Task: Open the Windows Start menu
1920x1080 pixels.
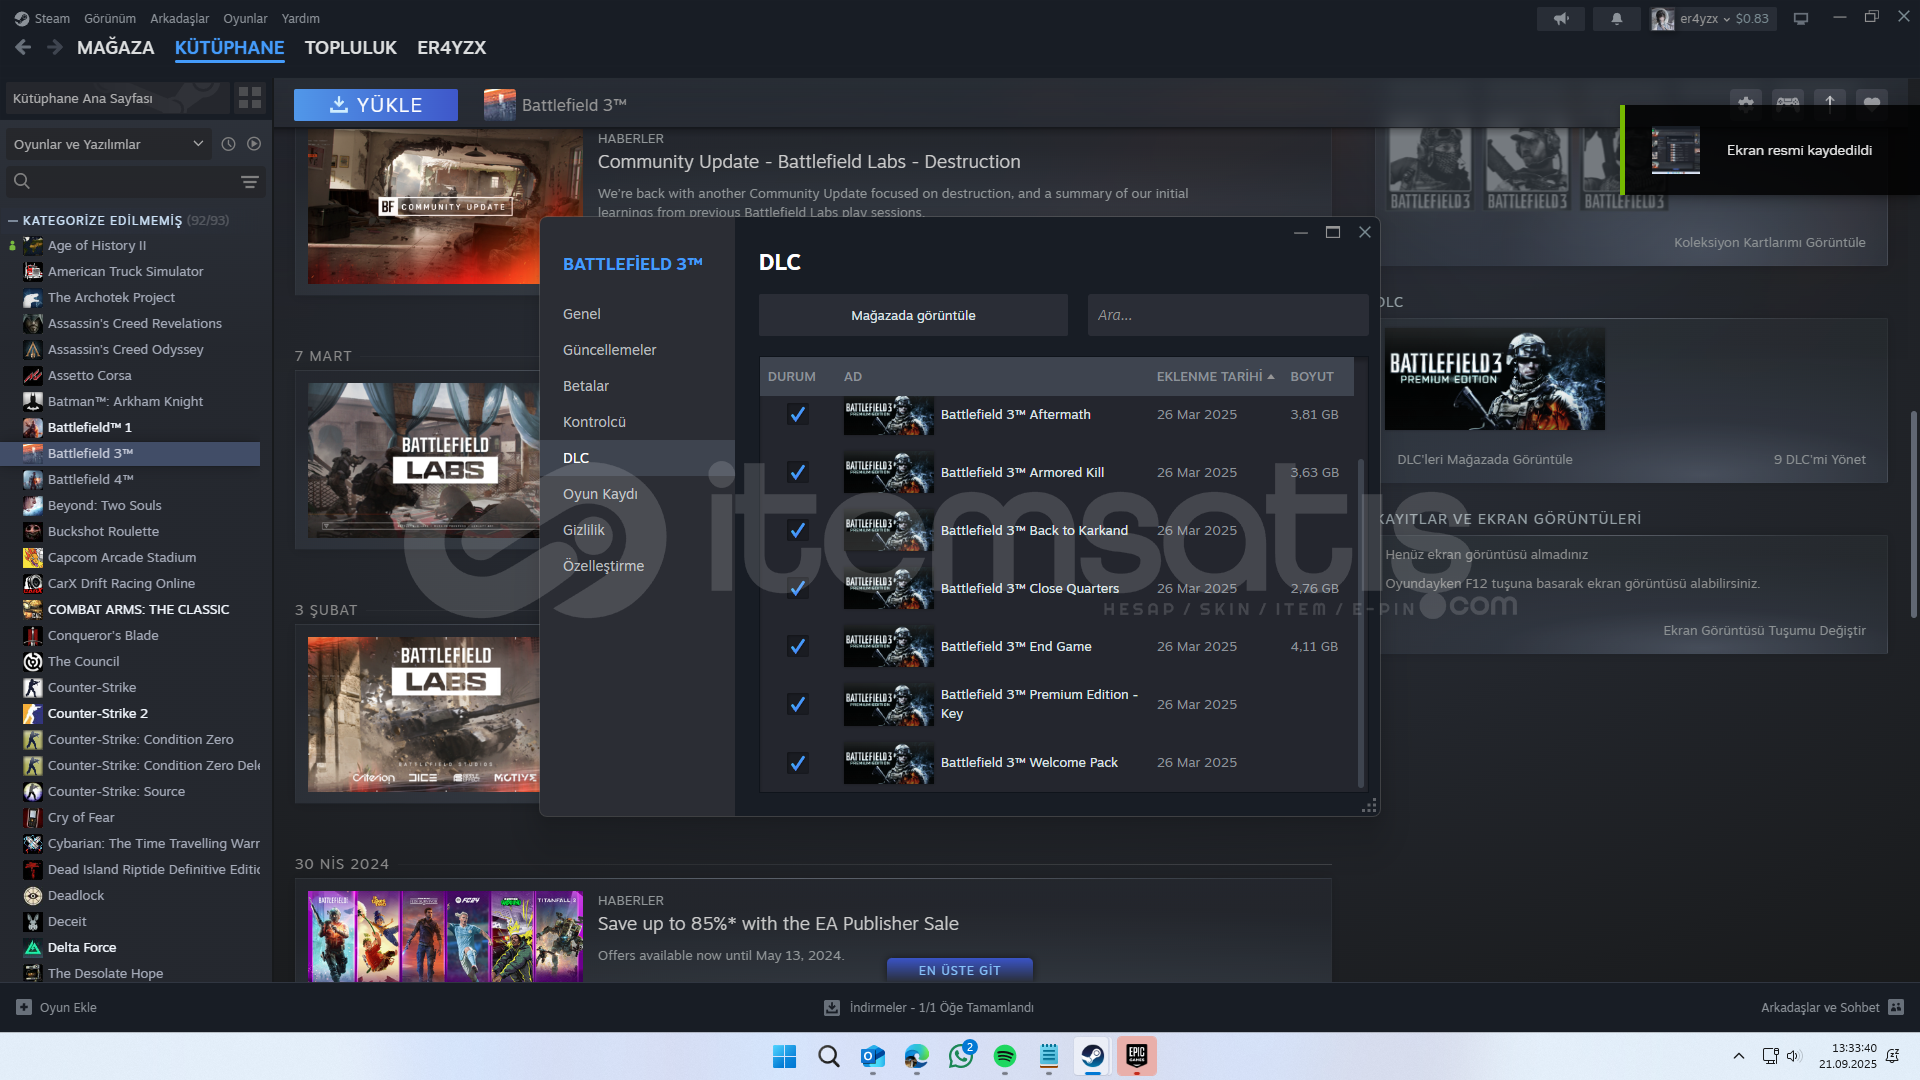Action: [784, 1056]
